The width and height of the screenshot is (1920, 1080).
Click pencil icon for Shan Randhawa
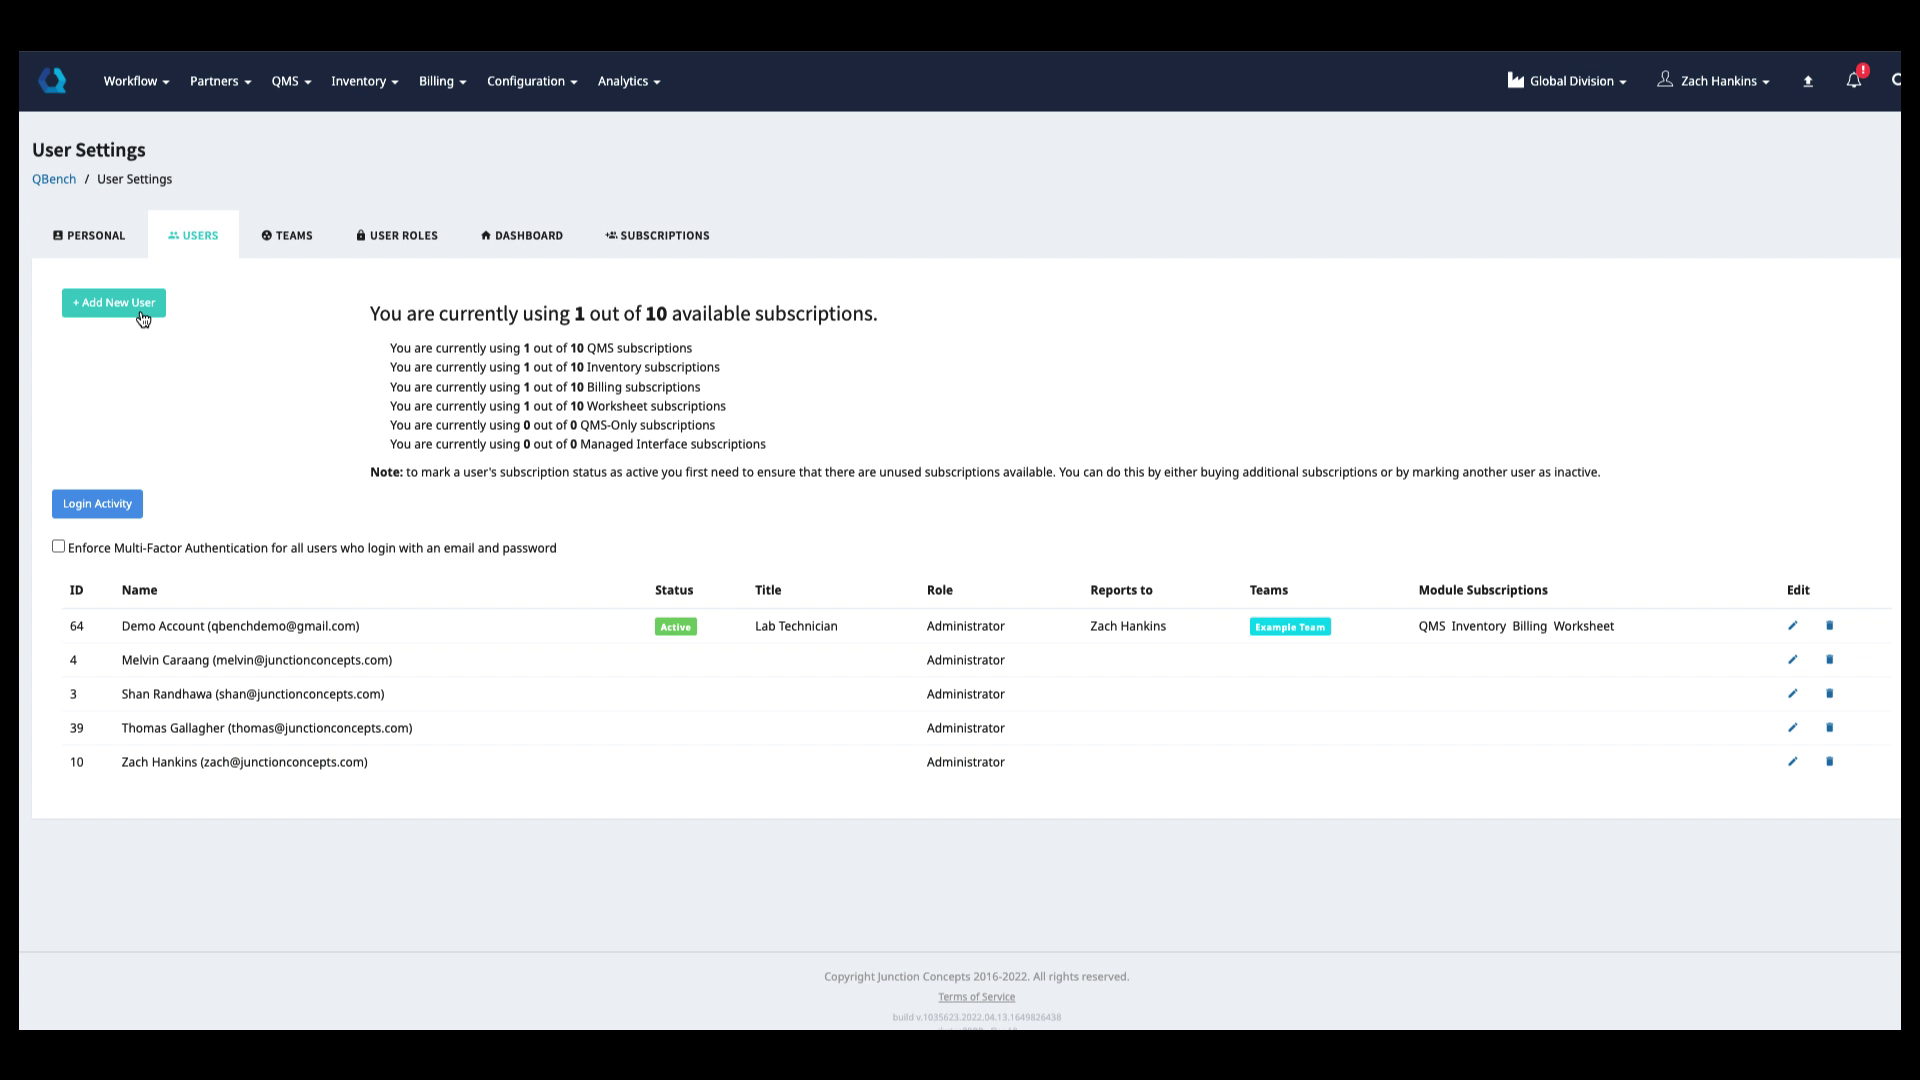click(x=1792, y=694)
